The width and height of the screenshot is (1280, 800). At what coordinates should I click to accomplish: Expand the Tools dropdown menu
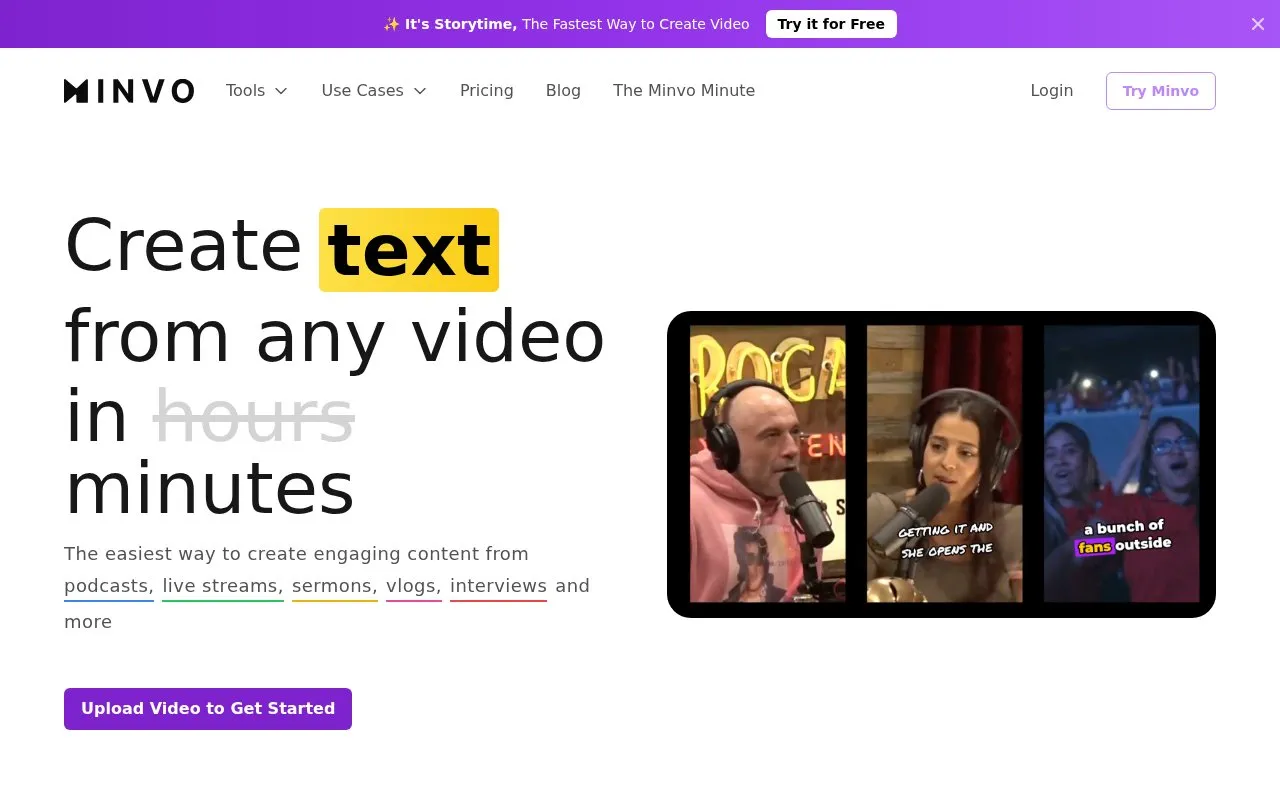click(257, 91)
